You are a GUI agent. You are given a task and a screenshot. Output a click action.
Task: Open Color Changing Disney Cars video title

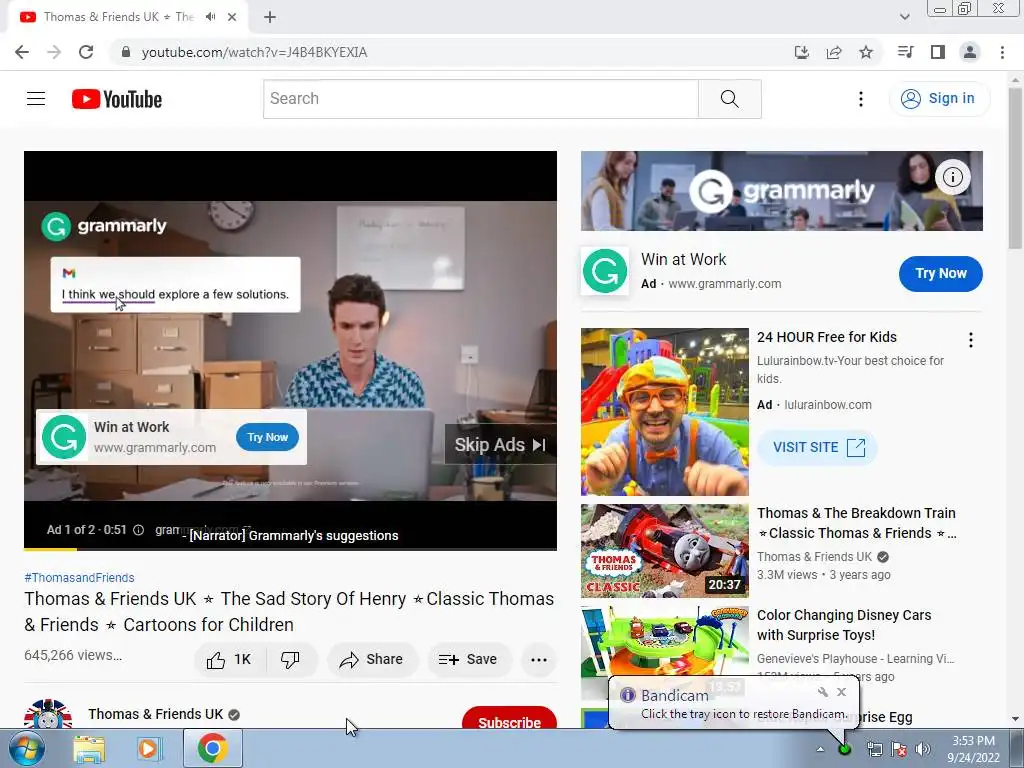[x=844, y=625]
